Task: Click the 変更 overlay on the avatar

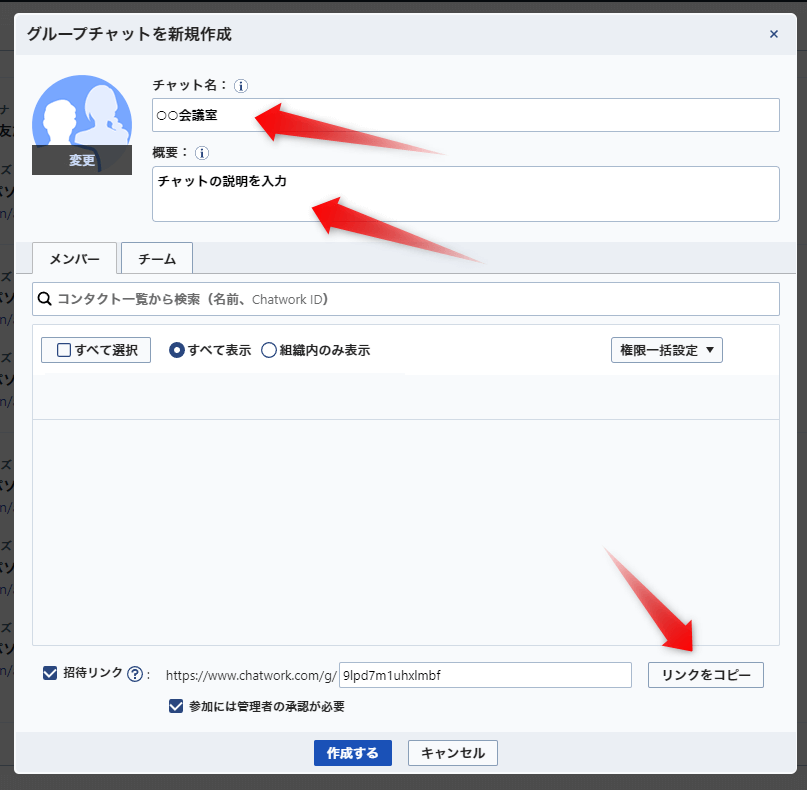Action: (82, 160)
